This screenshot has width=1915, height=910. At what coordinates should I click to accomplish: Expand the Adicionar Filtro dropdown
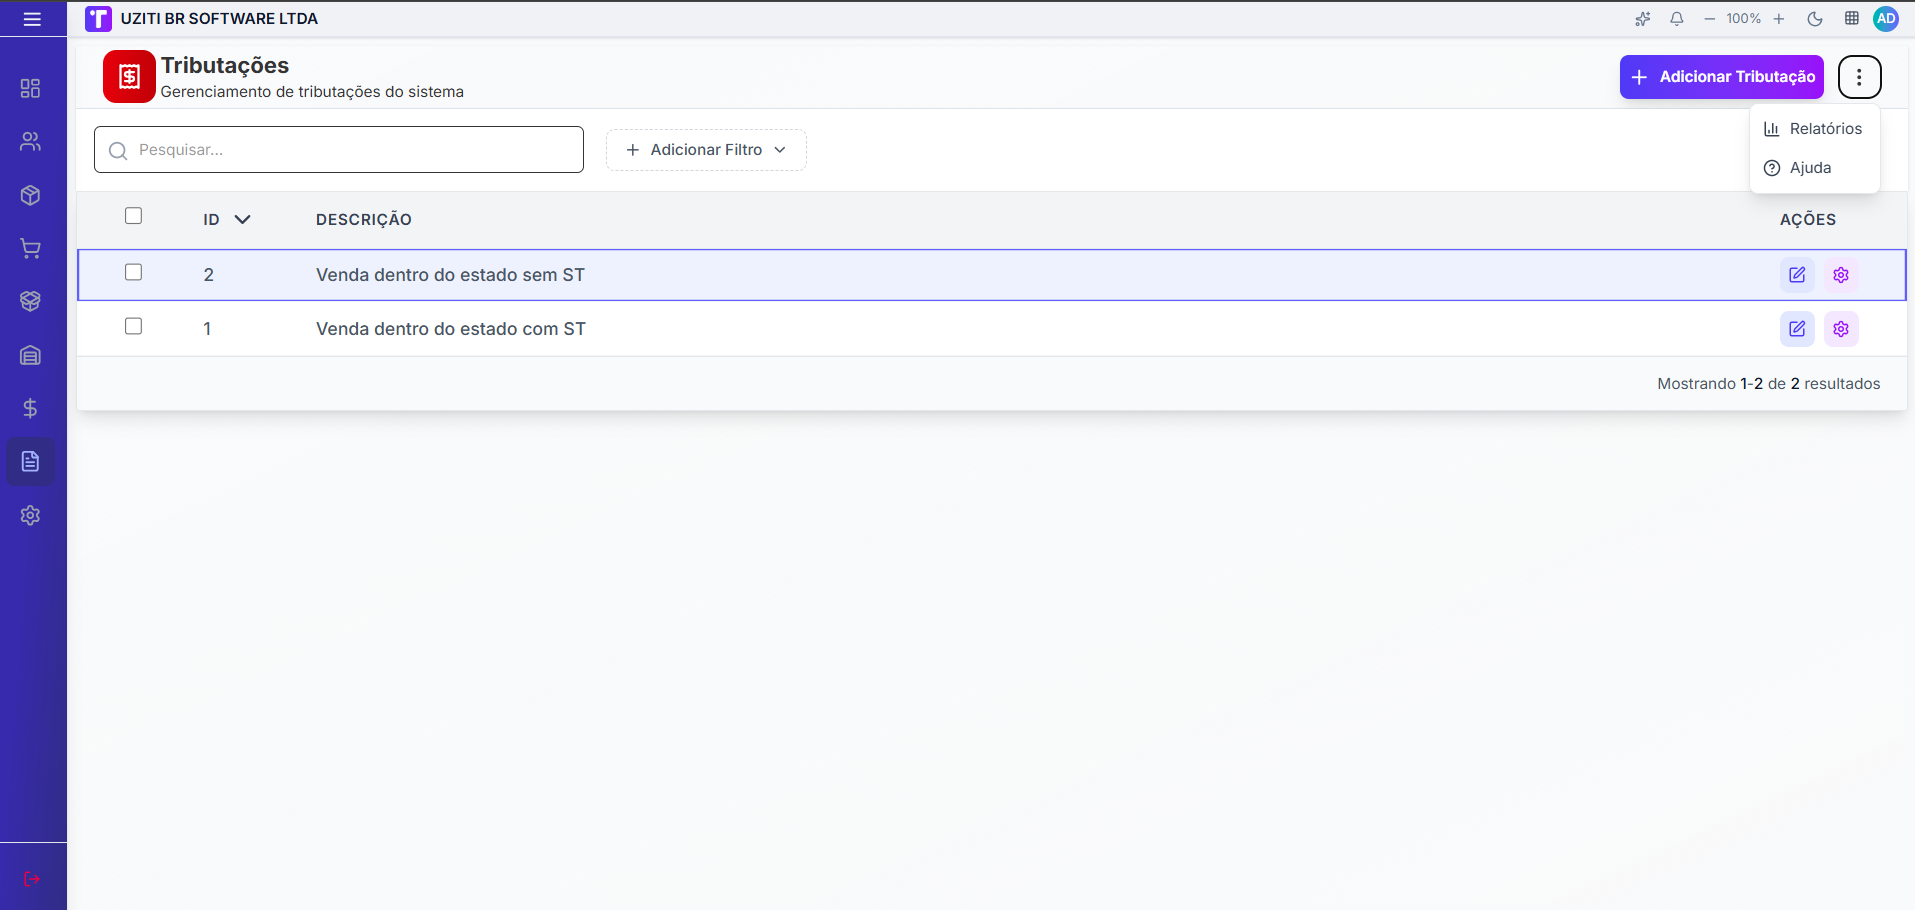(x=706, y=150)
